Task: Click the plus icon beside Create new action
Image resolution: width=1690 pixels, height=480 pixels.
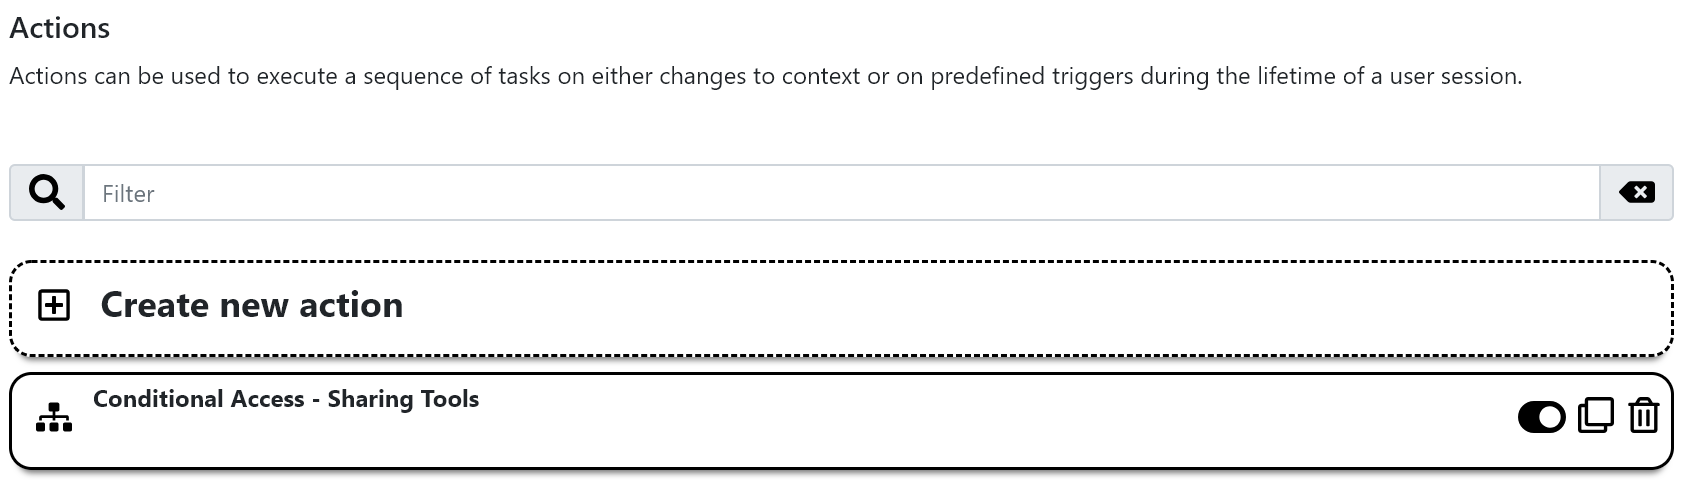Action: 54,305
